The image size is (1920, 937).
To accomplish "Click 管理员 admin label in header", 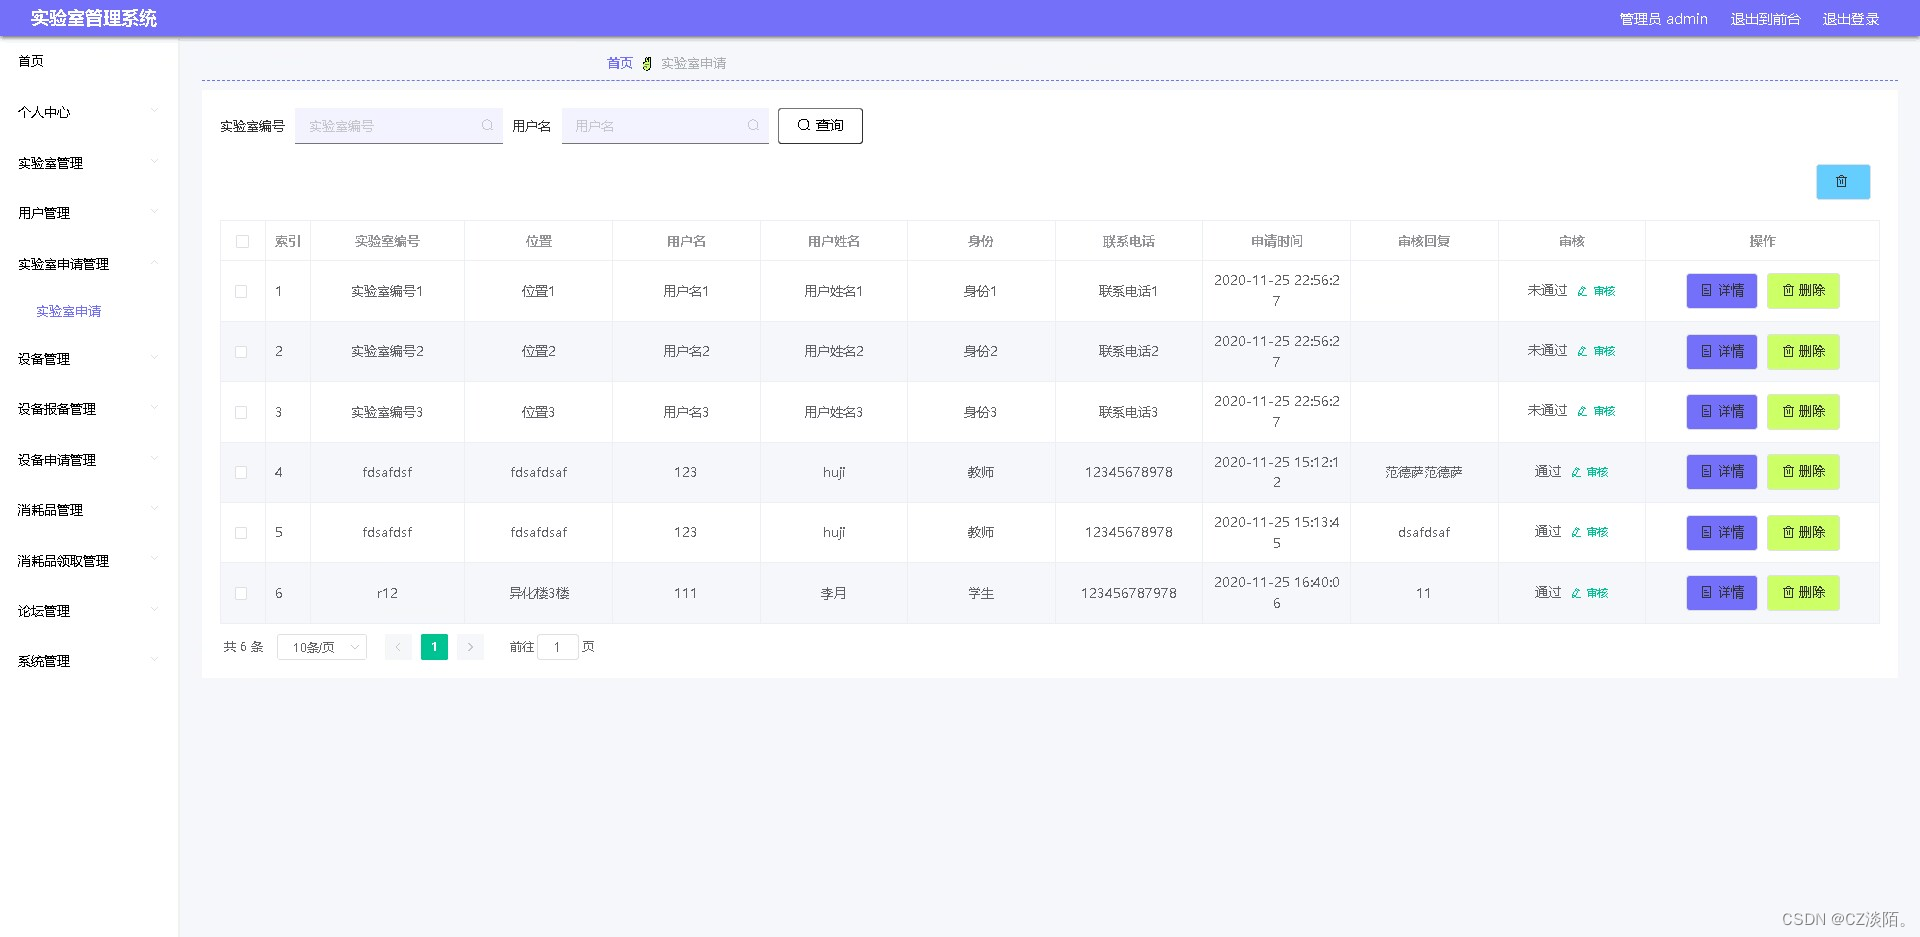I will point(1663,19).
